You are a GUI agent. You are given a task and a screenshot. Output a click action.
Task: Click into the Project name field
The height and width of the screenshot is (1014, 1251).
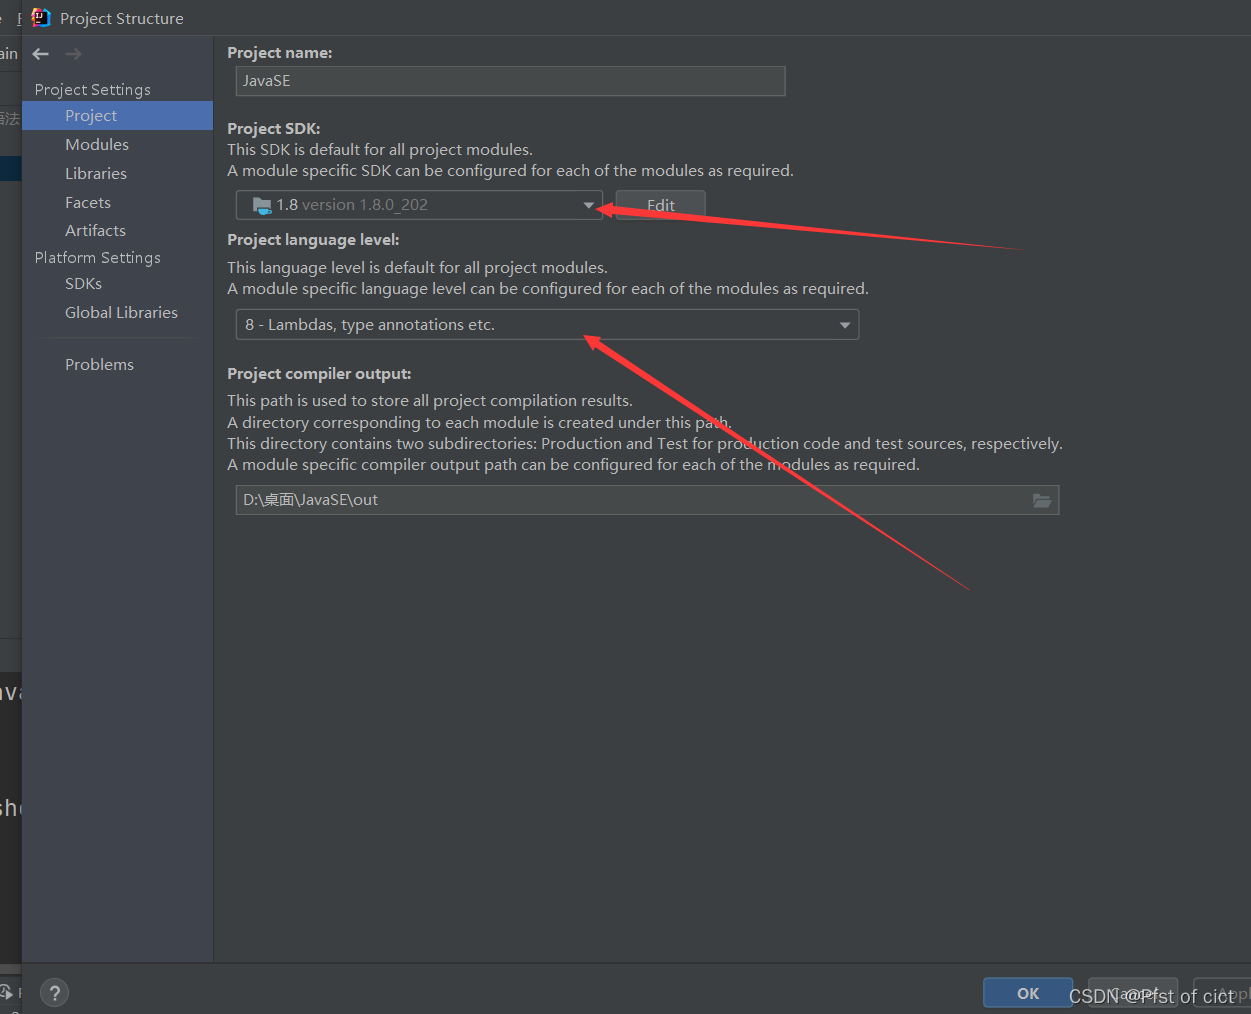(510, 81)
